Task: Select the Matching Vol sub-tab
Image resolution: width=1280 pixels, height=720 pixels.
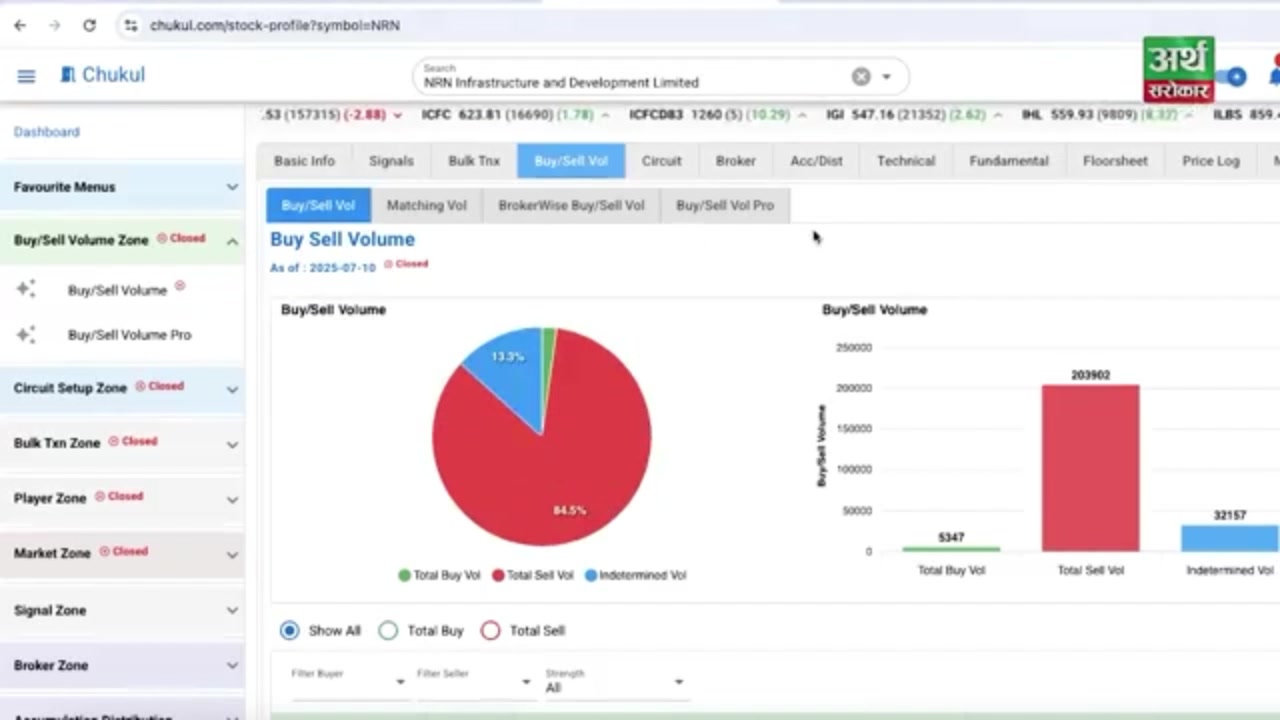Action: 427,205
